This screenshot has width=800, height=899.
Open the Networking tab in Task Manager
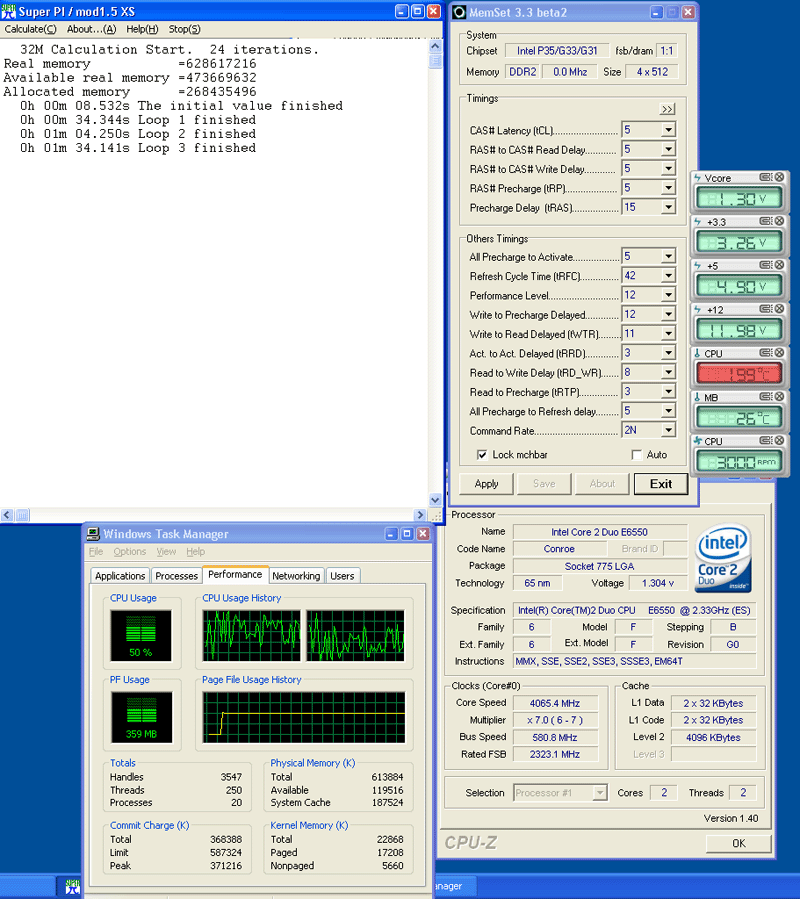296,576
